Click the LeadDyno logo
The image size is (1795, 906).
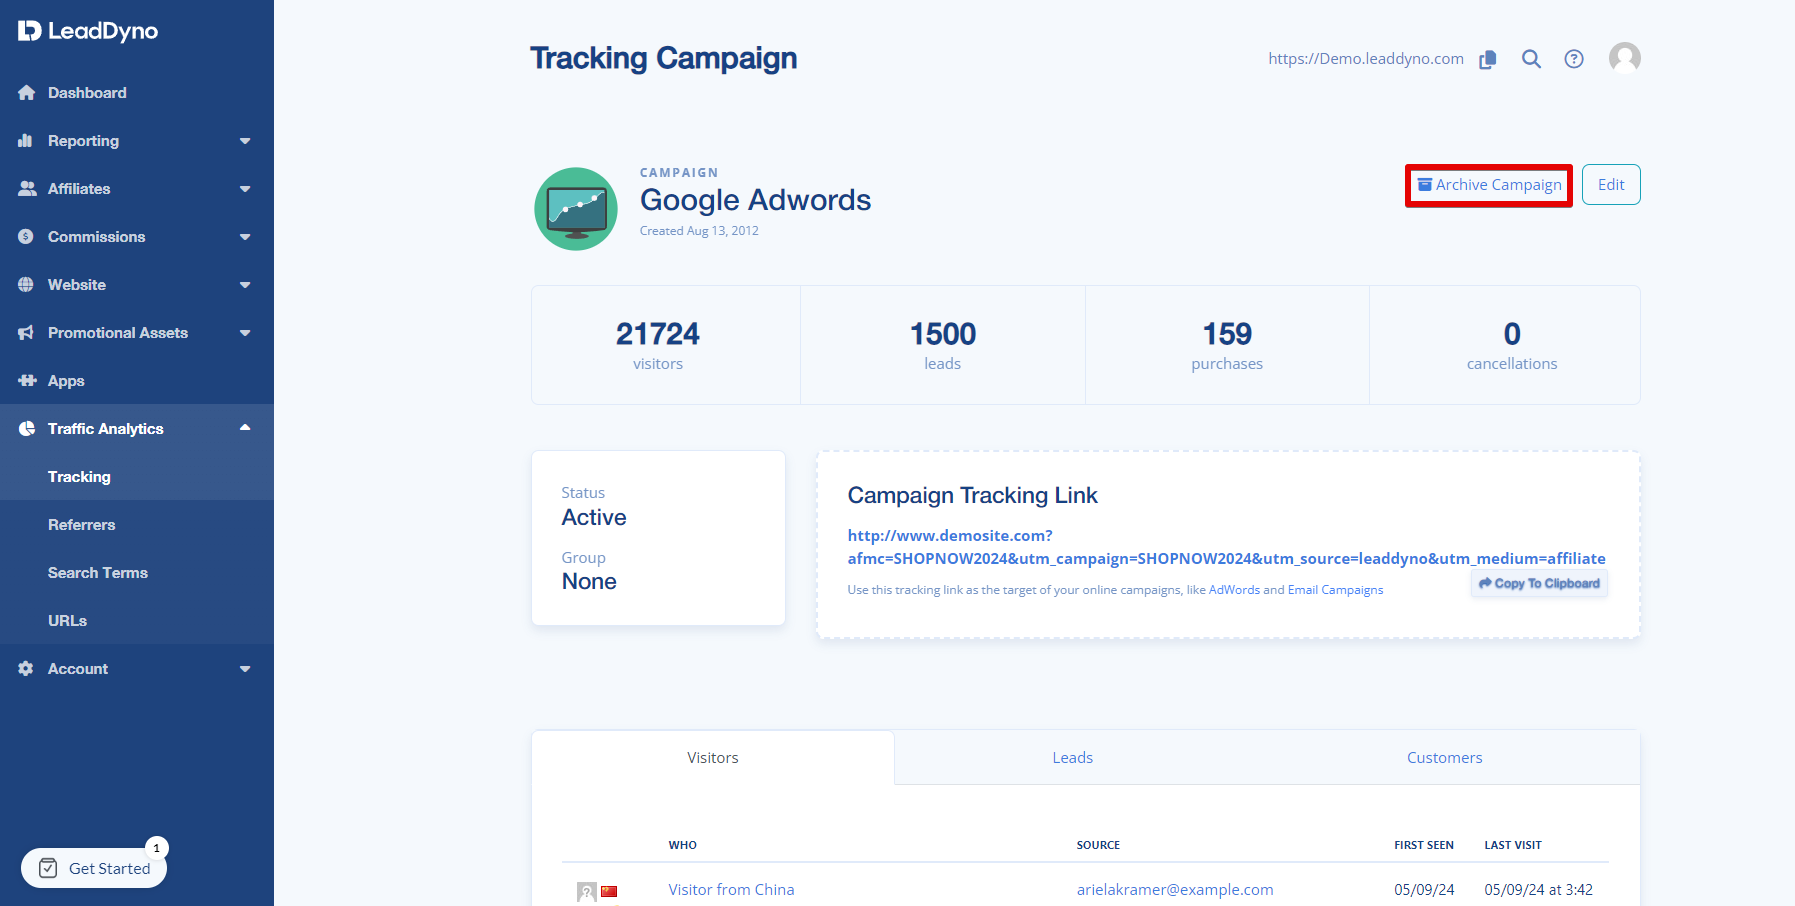point(88,31)
